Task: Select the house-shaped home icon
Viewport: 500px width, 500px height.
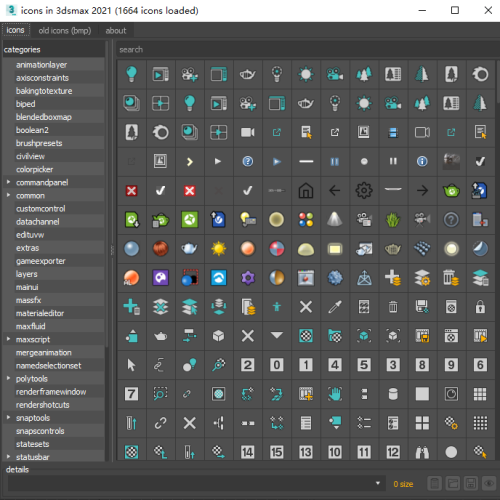Action: click(x=306, y=191)
